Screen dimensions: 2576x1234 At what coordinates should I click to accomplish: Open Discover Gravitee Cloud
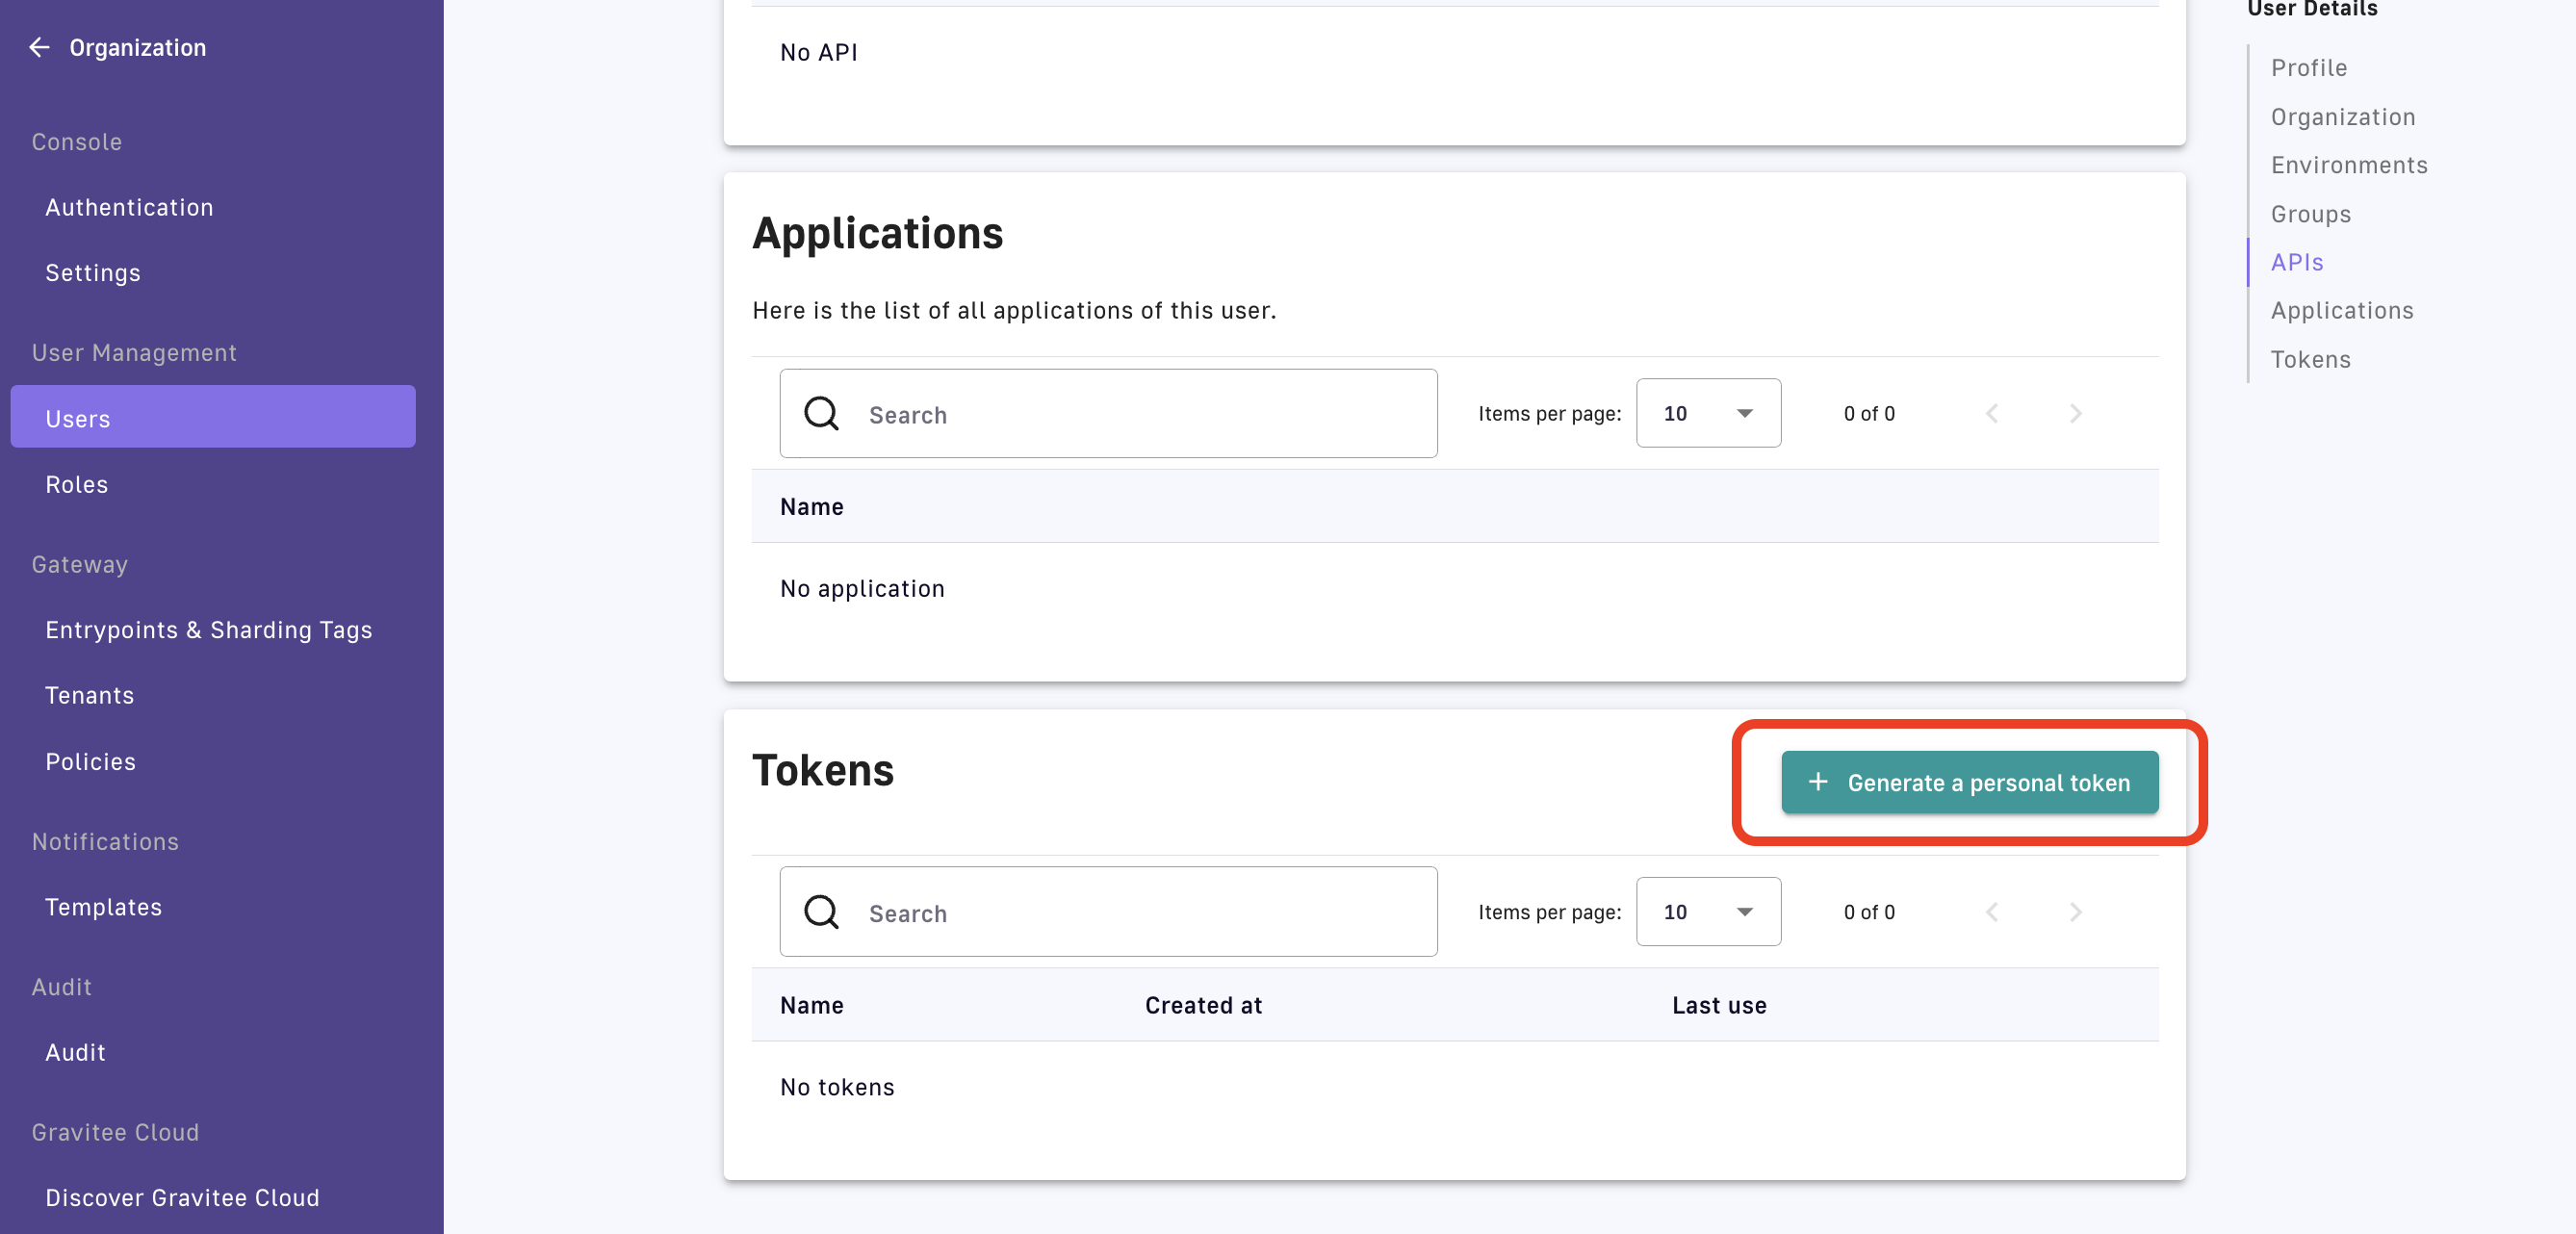(x=182, y=1197)
